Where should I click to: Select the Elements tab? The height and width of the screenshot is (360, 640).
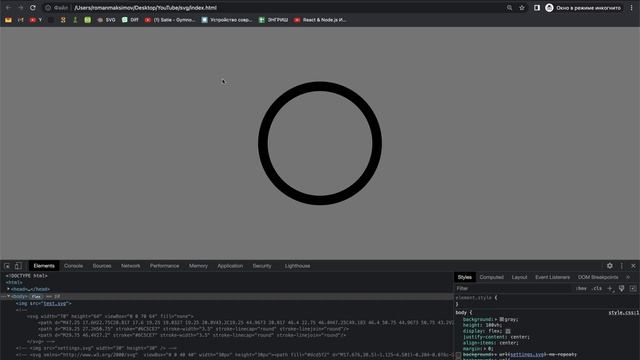click(44, 266)
